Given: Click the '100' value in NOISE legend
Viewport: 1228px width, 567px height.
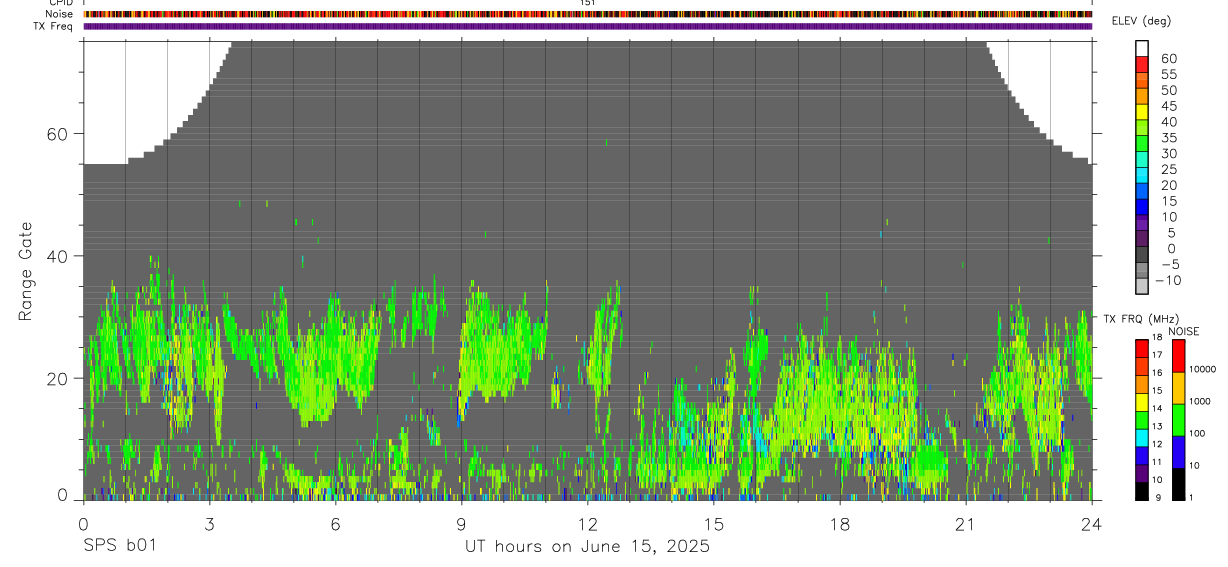Looking at the screenshot, I should (1199, 433).
